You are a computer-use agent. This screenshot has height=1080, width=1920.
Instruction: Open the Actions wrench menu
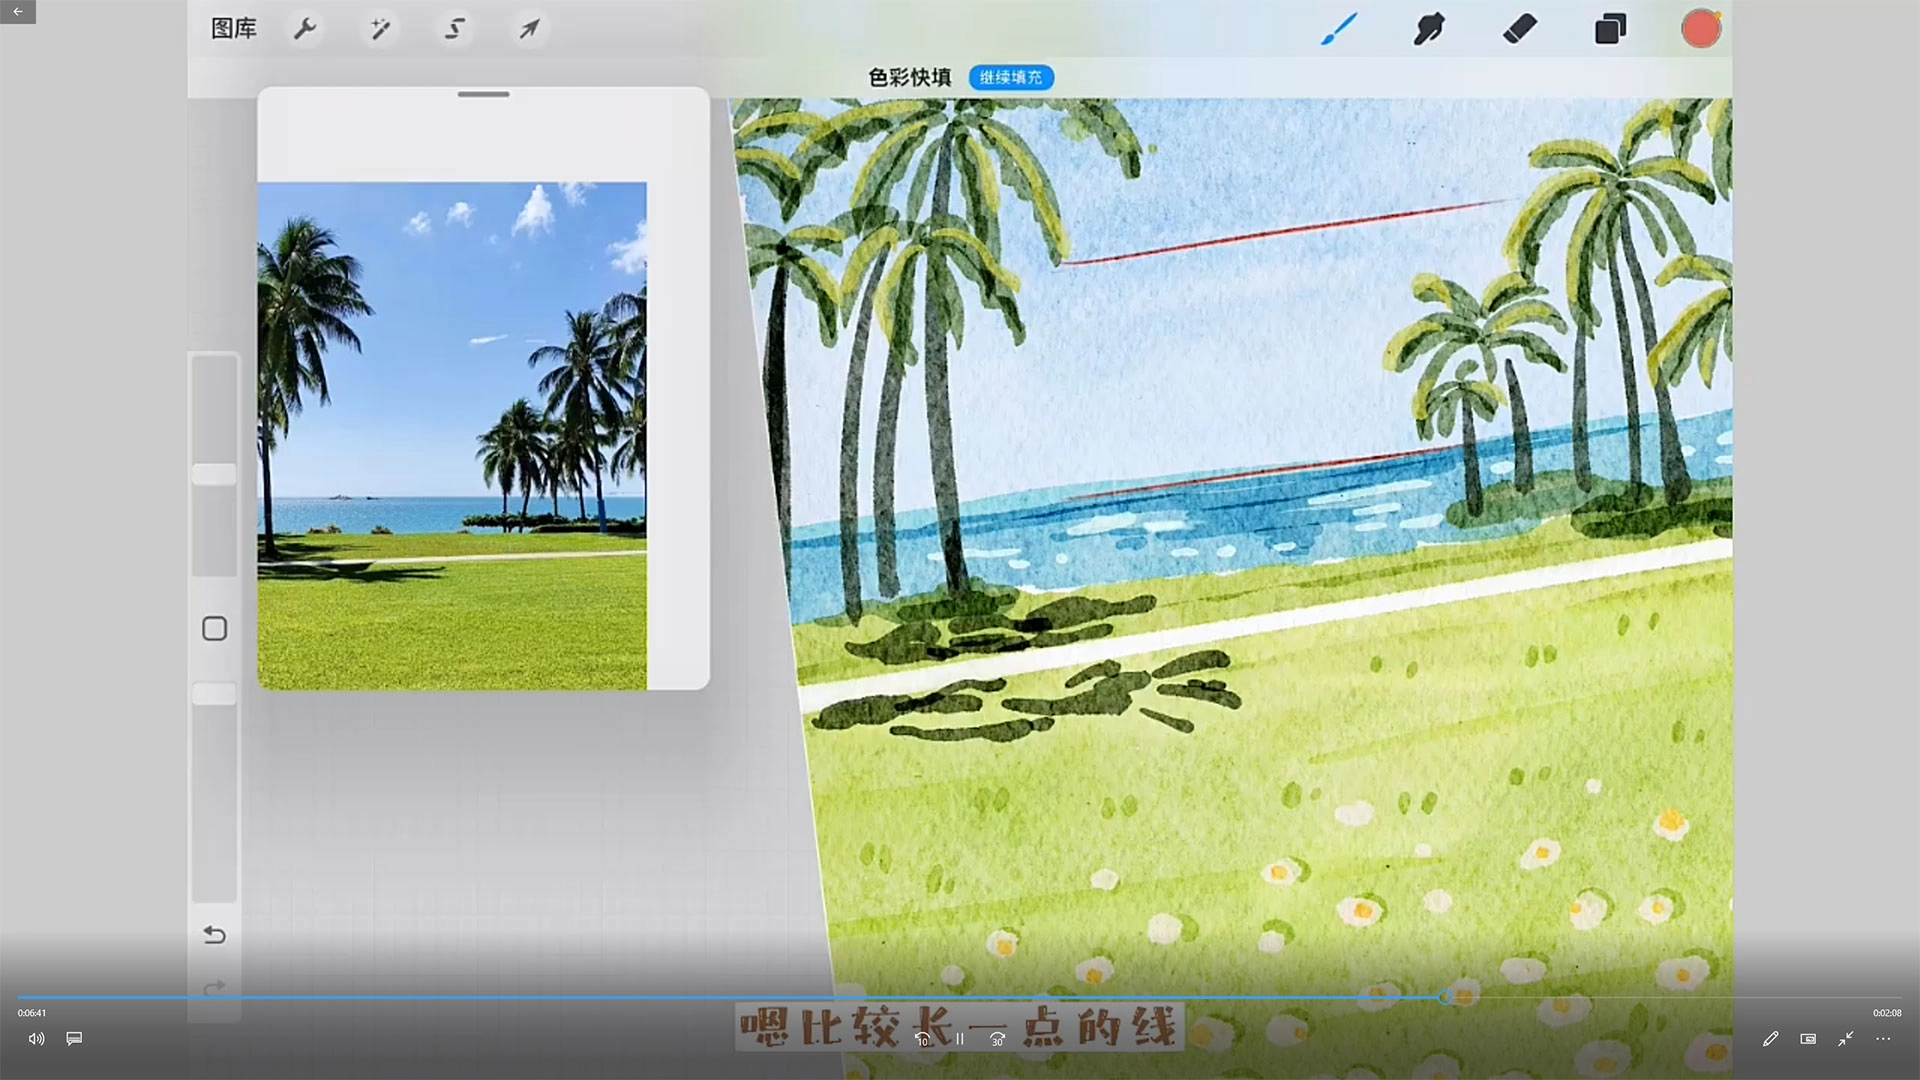[x=304, y=28]
